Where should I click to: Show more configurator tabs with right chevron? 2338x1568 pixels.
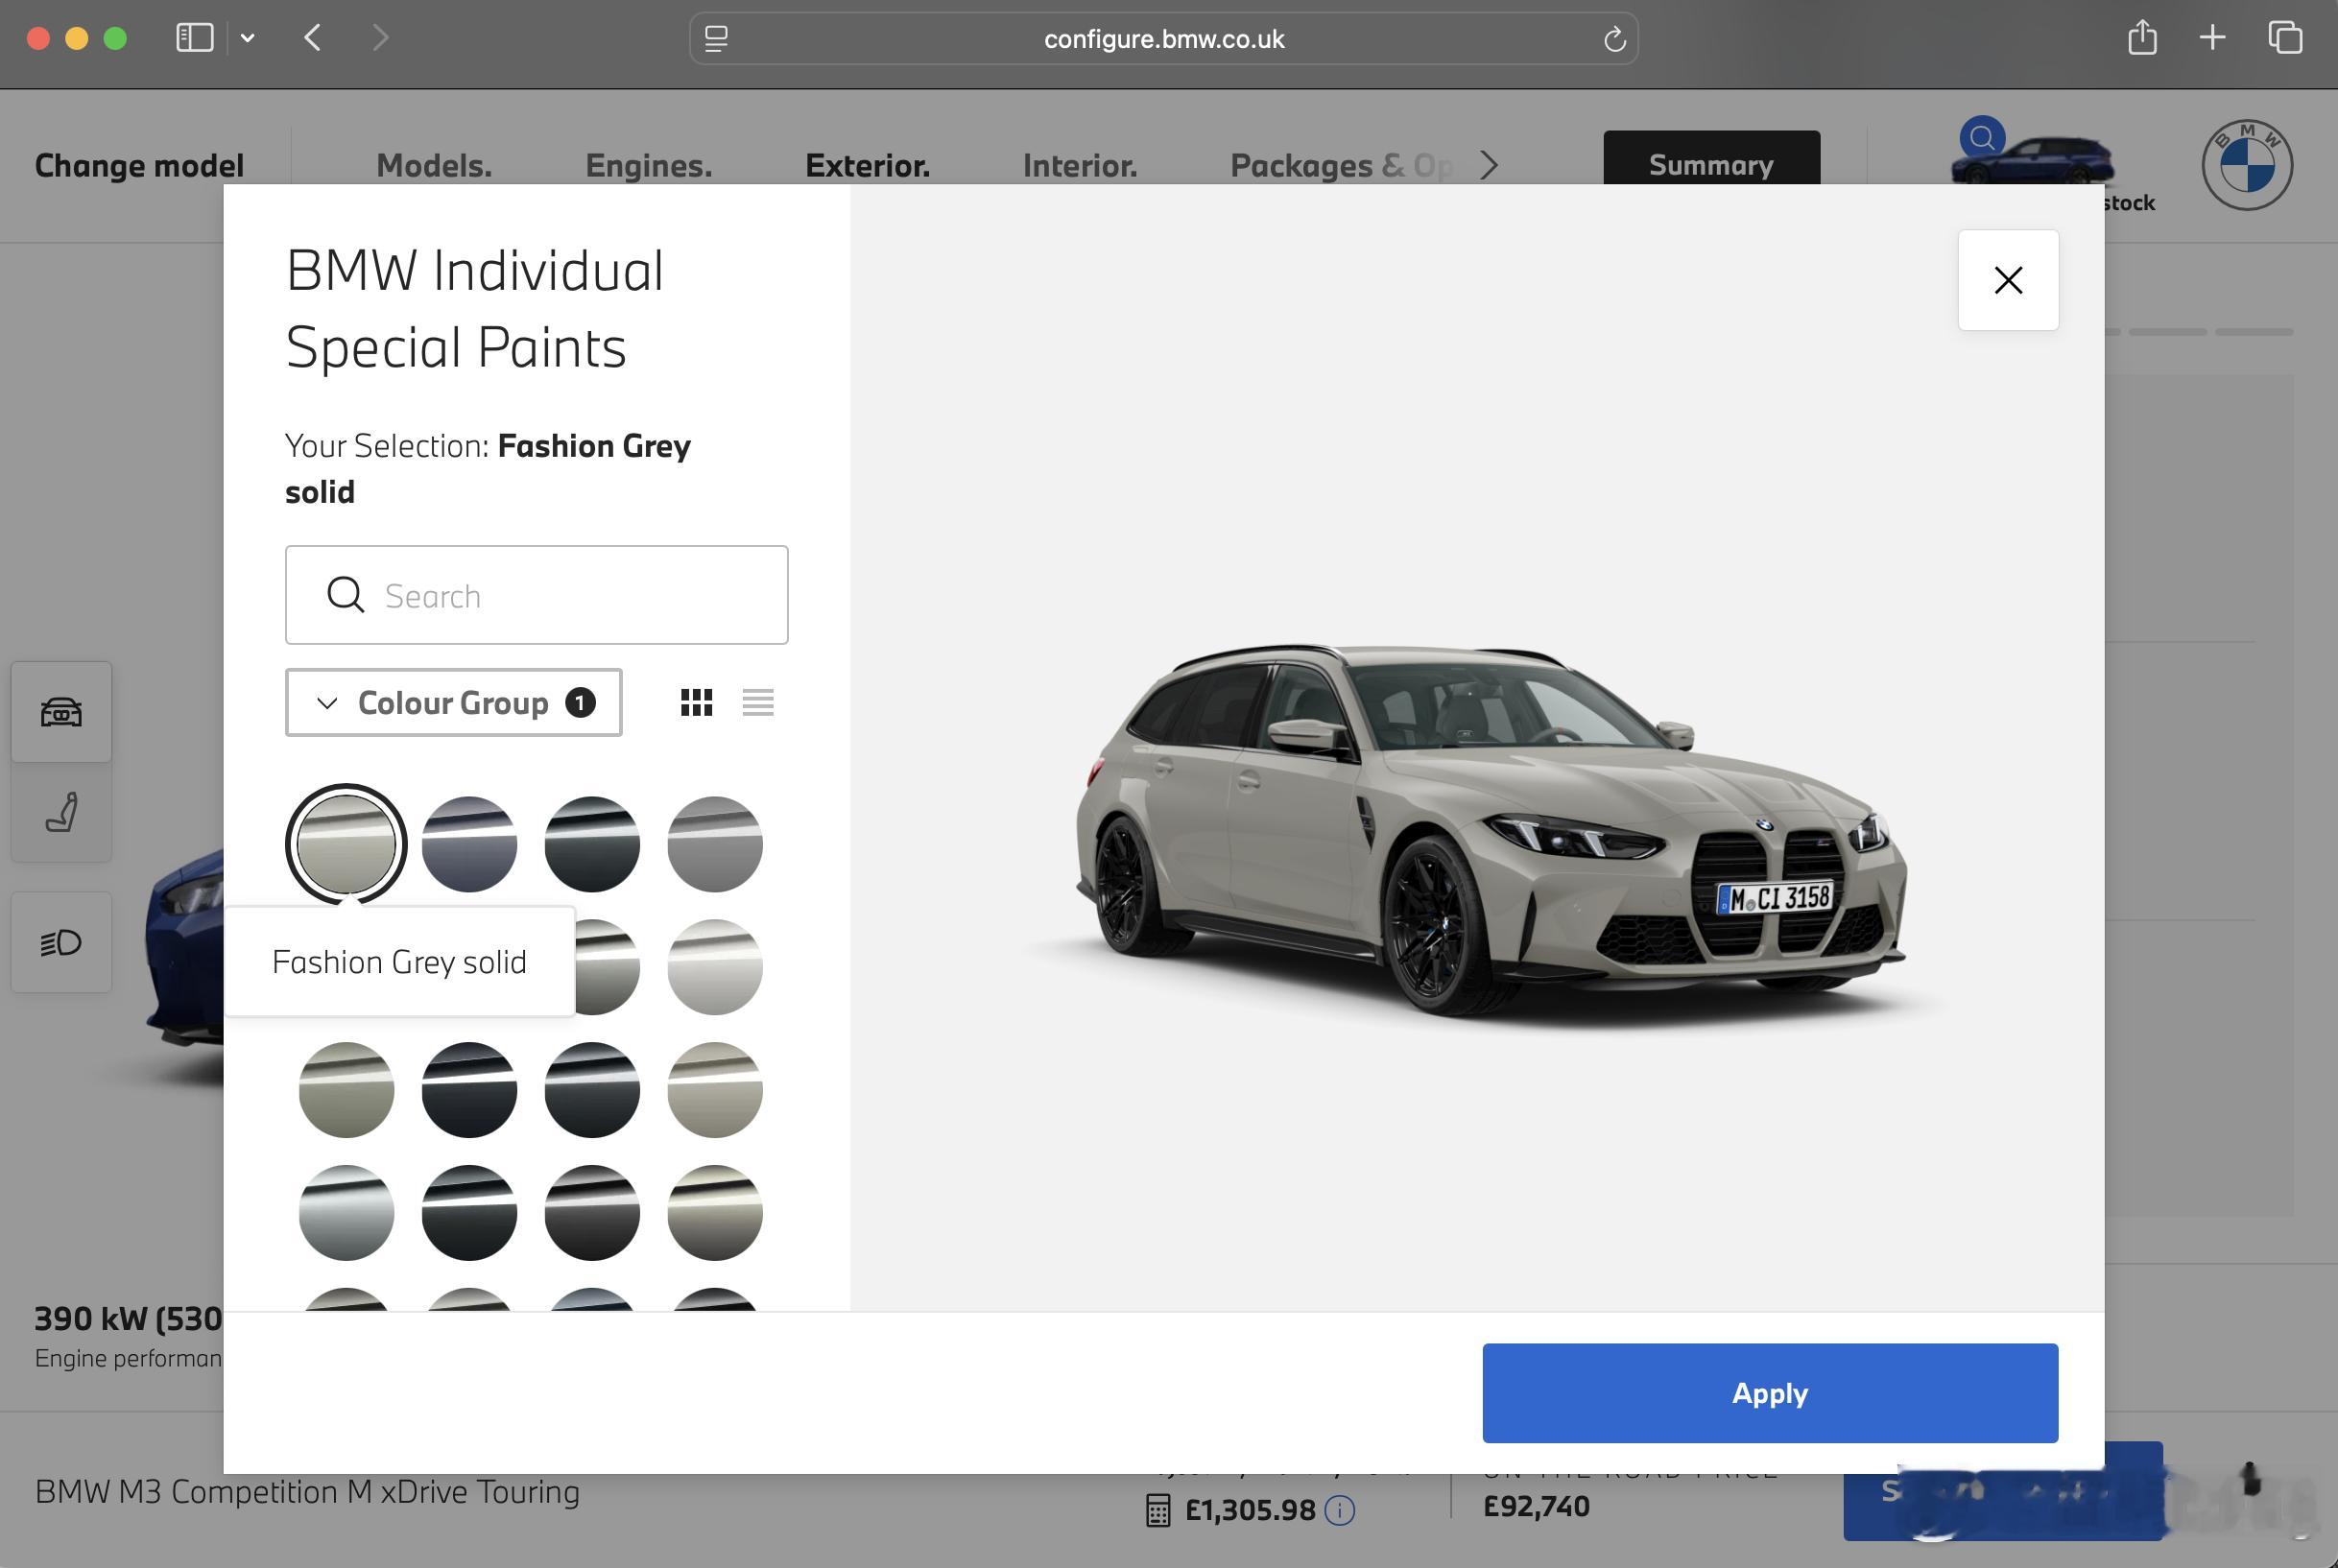[1489, 165]
